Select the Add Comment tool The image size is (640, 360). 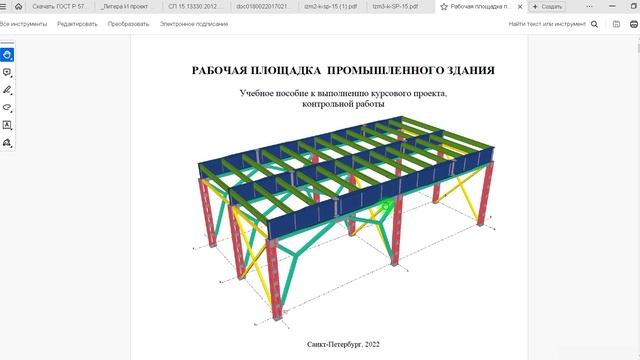pyautogui.click(x=7, y=72)
